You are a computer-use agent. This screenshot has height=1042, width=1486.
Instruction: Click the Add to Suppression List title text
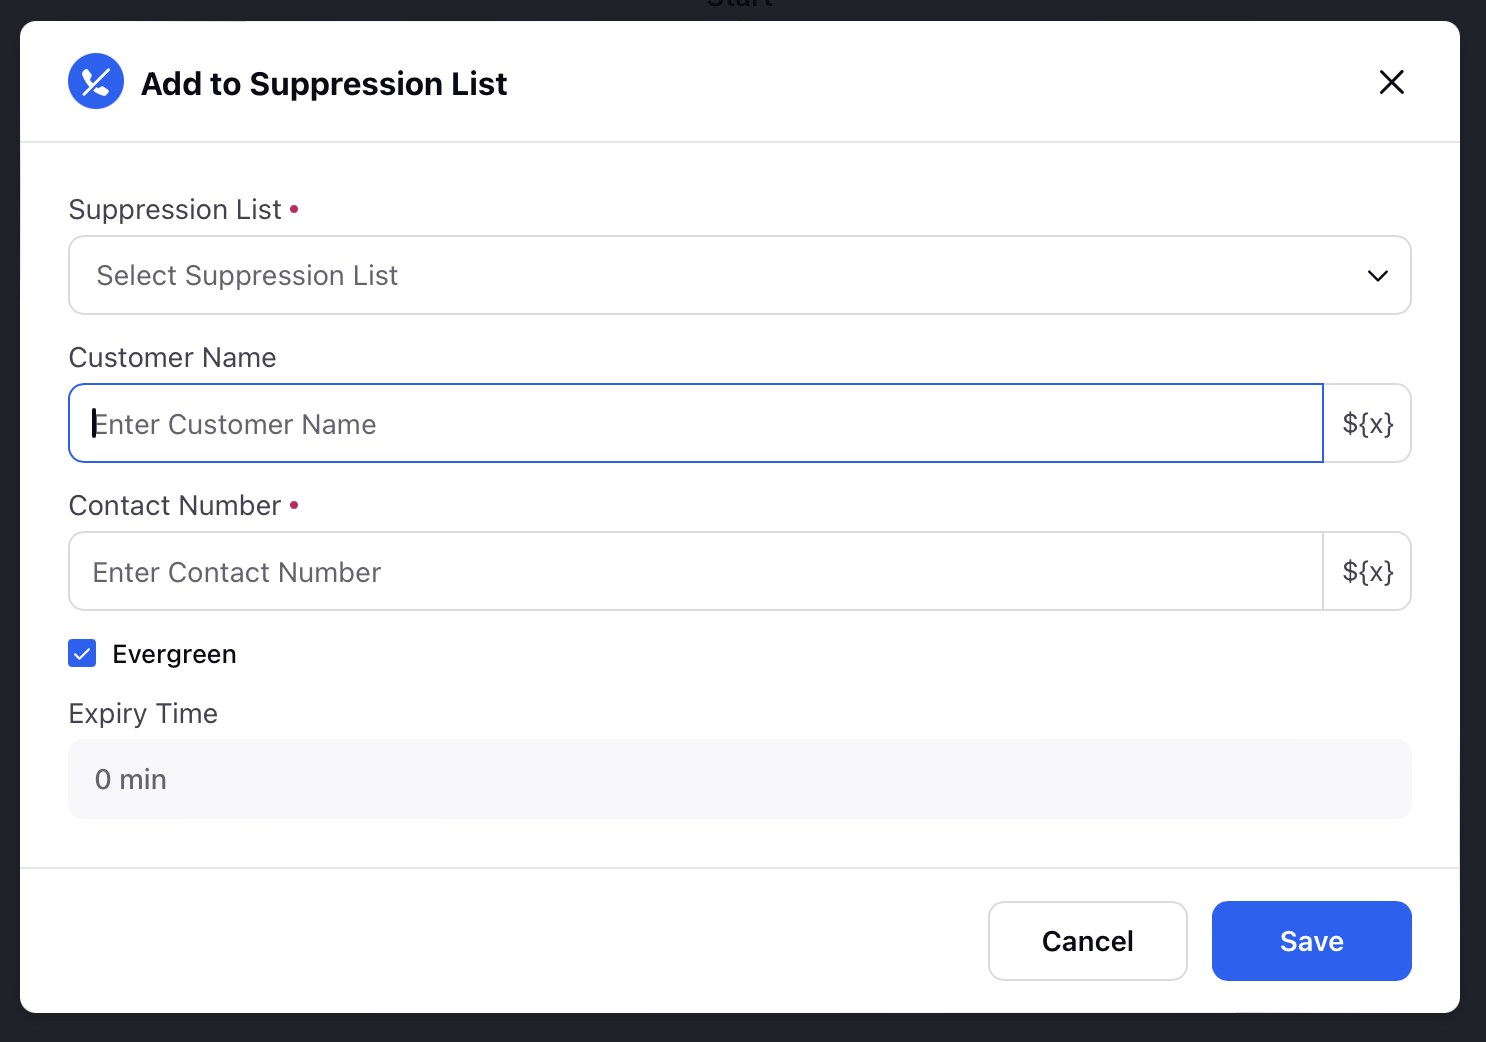point(324,84)
